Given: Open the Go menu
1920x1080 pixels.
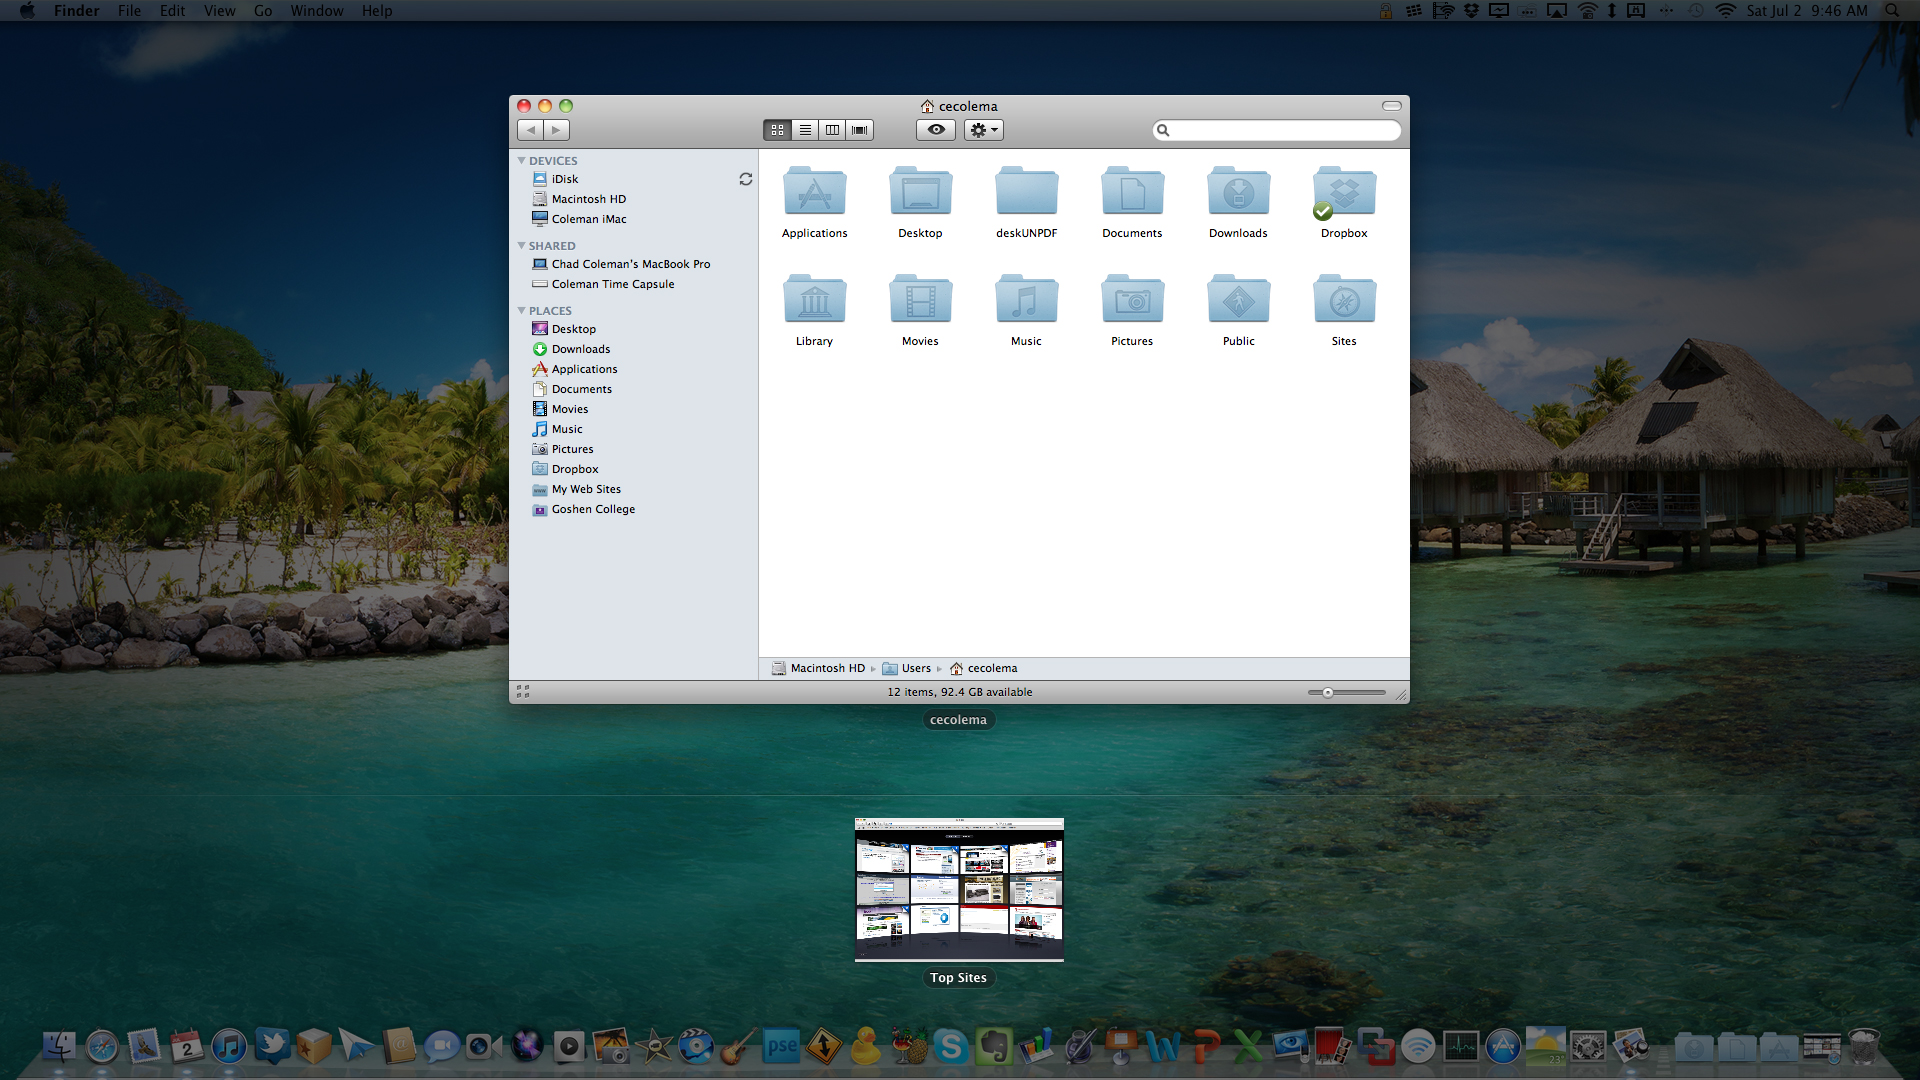Looking at the screenshot, I should (263, 11).
